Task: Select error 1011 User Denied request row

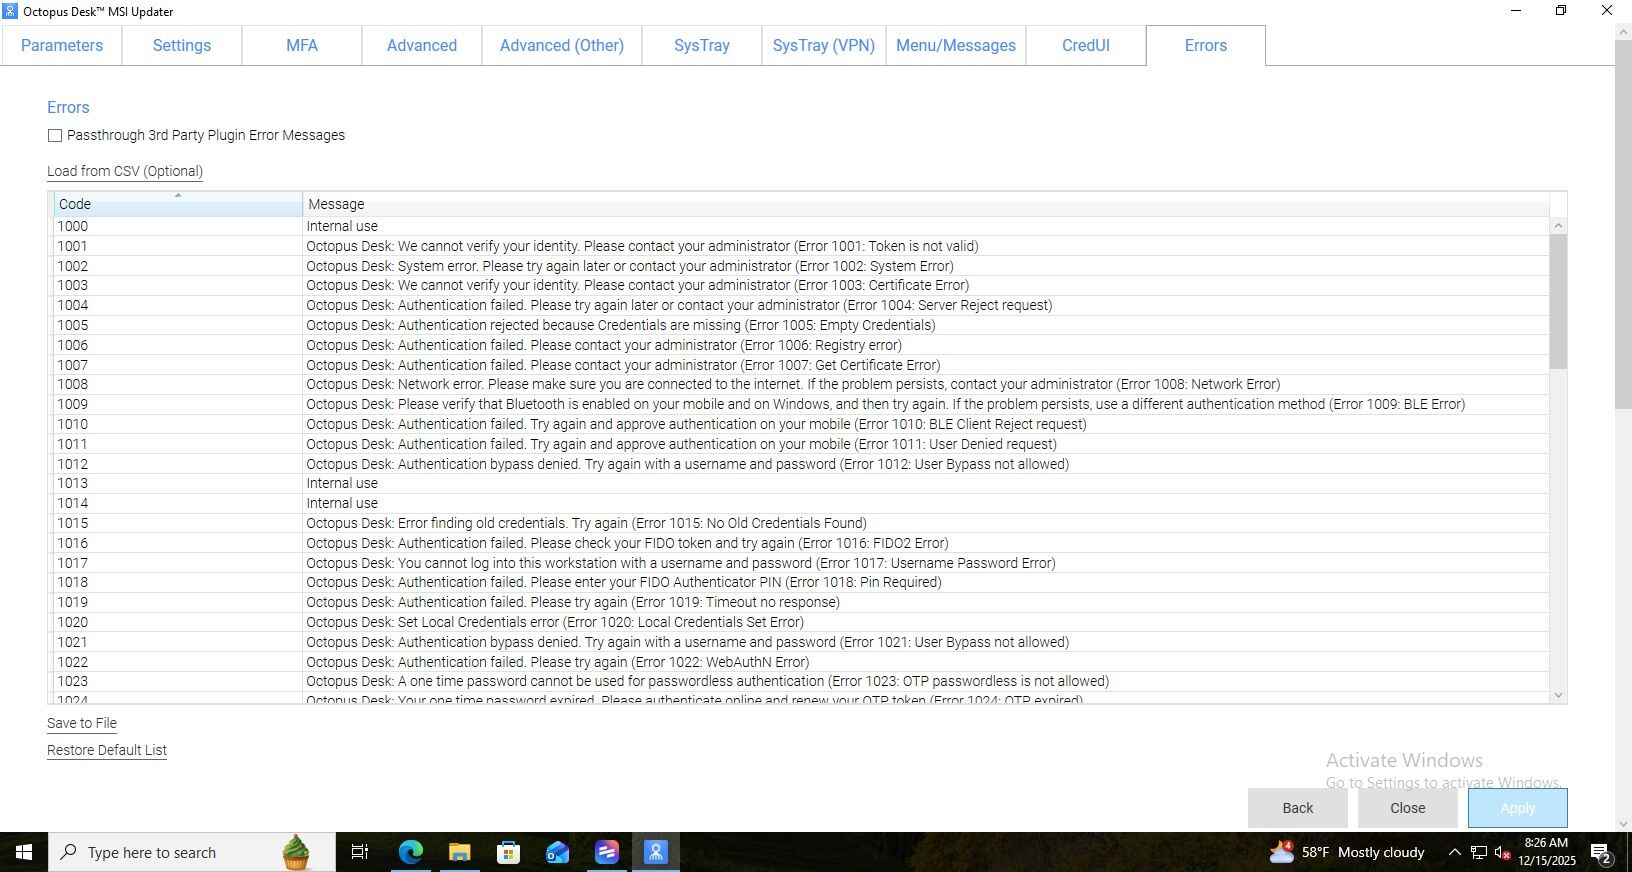Action: tap(801, 444)
